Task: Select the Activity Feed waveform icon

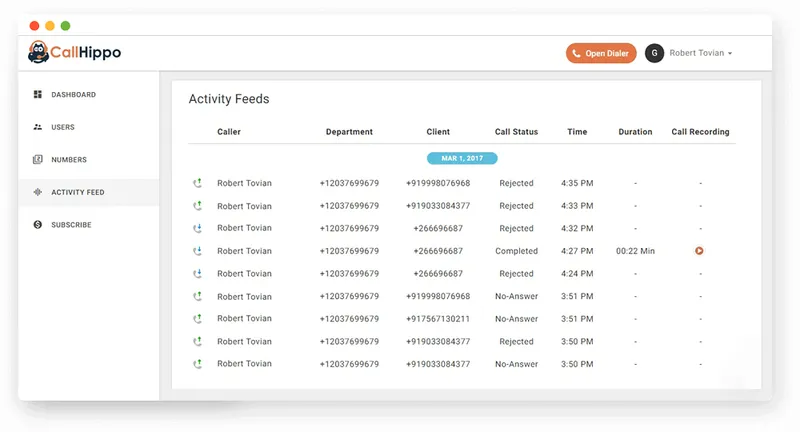Action: tap(38, 192)
